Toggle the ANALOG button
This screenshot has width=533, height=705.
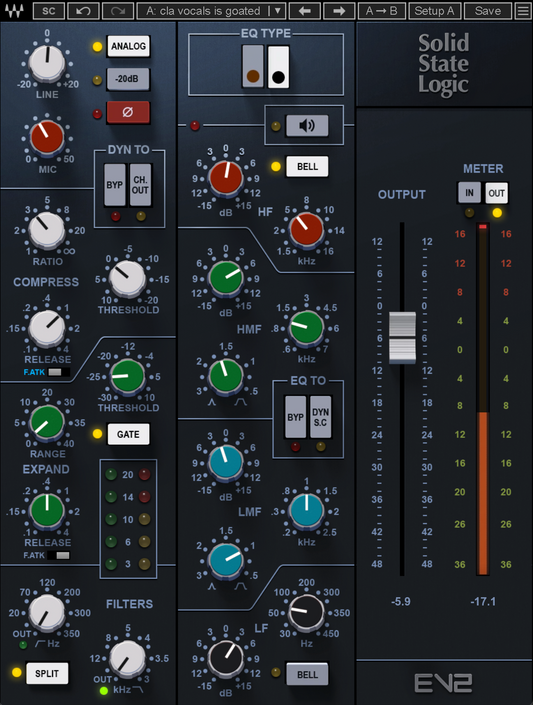pos(128,46)
